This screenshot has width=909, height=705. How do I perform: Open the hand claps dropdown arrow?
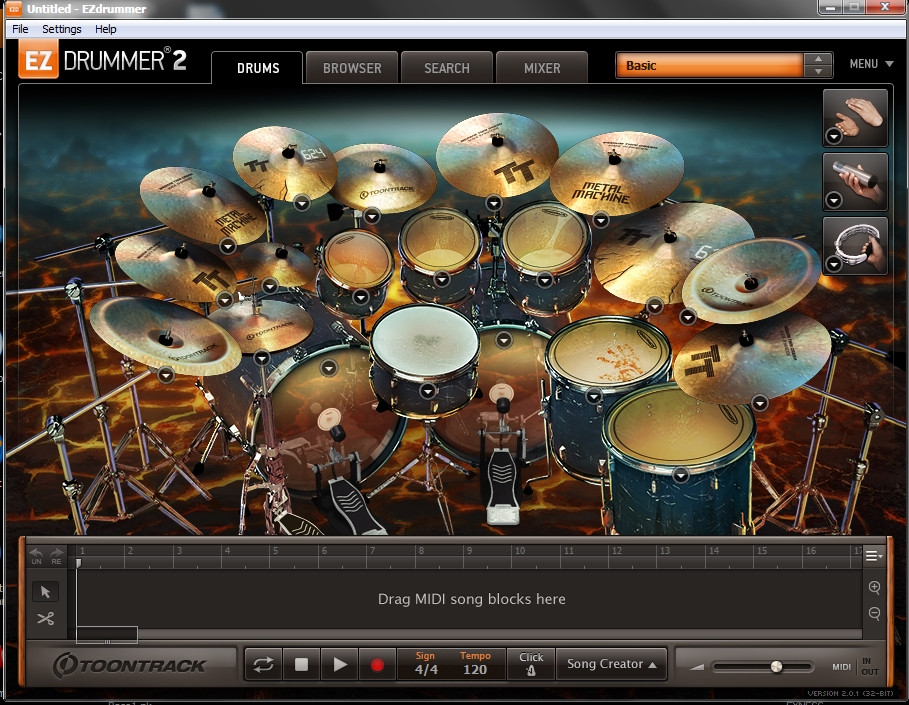pyautogui.click(x=834, y=136)
